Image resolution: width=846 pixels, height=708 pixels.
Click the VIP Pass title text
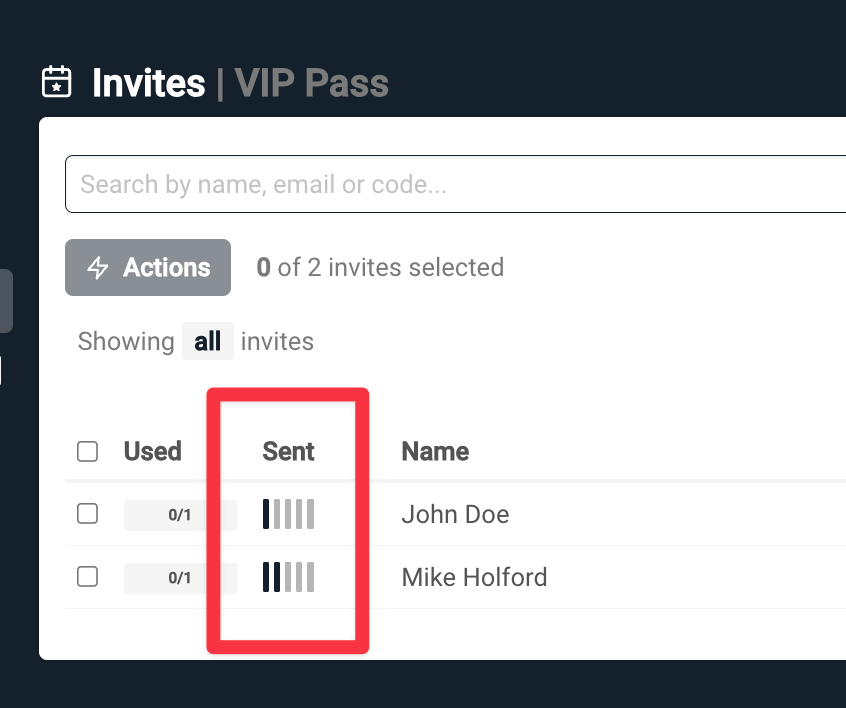click(x=311, y=83)
